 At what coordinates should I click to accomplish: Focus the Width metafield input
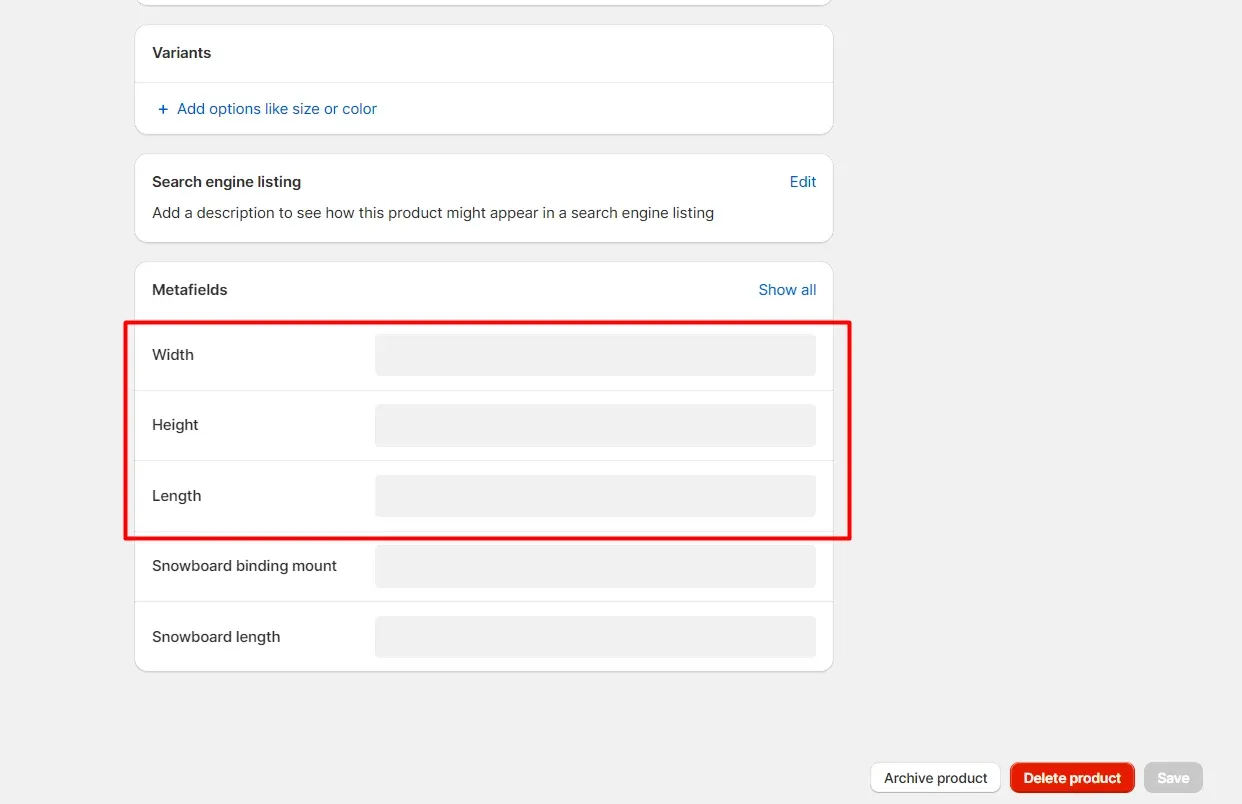595,355
